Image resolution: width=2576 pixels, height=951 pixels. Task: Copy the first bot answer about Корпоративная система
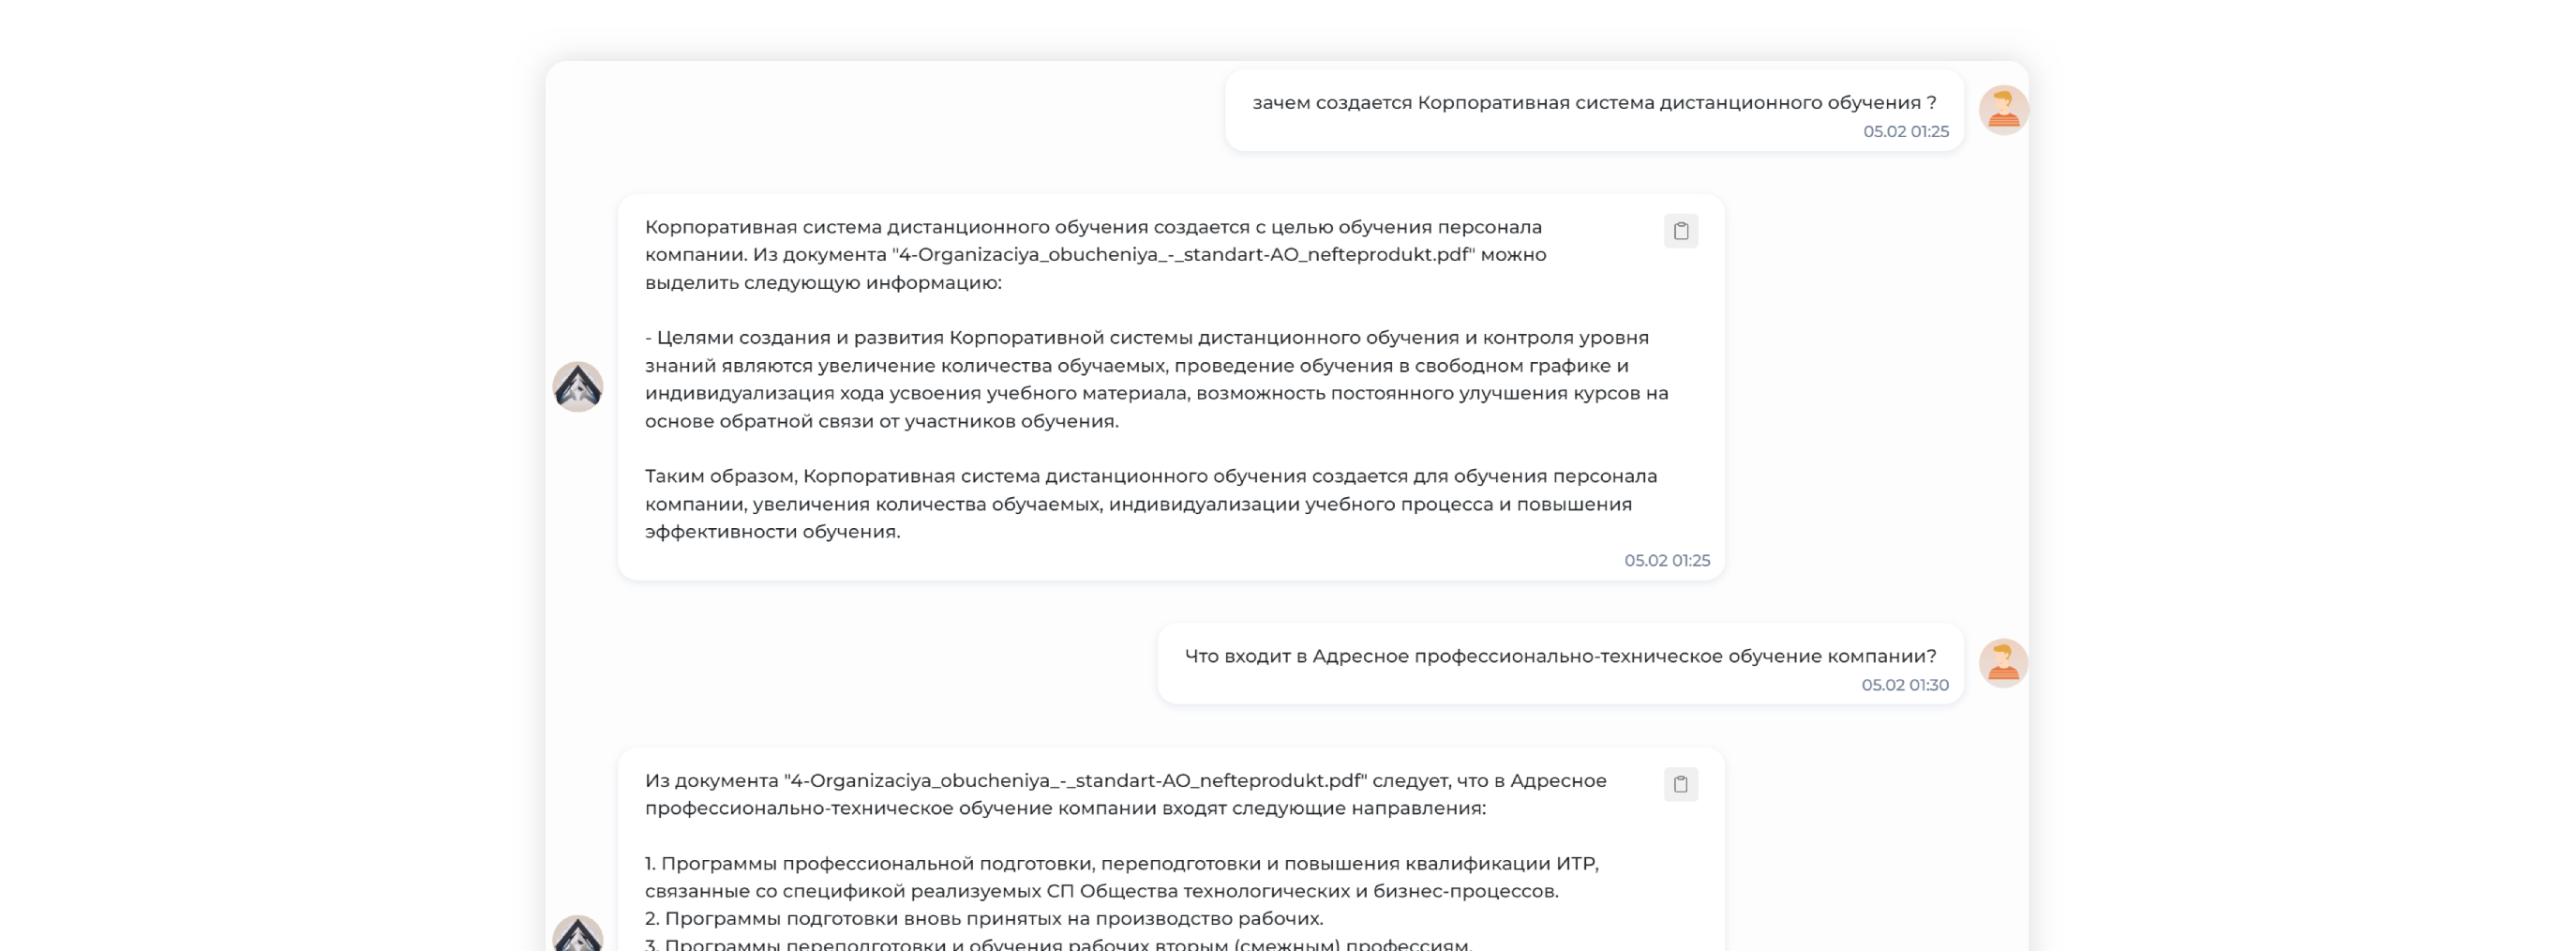point(1681,231)
